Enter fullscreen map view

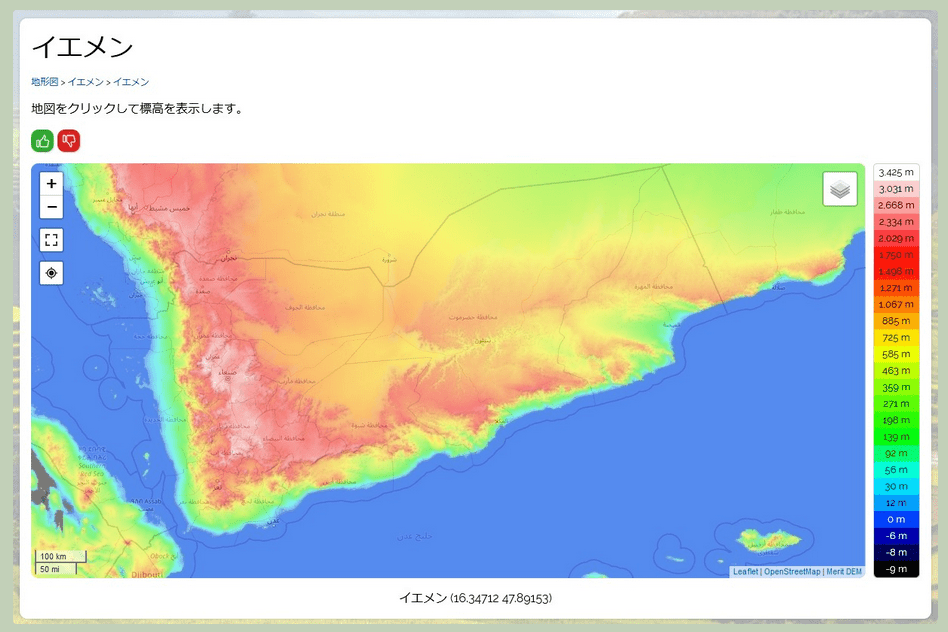click(x=52, y=240)
